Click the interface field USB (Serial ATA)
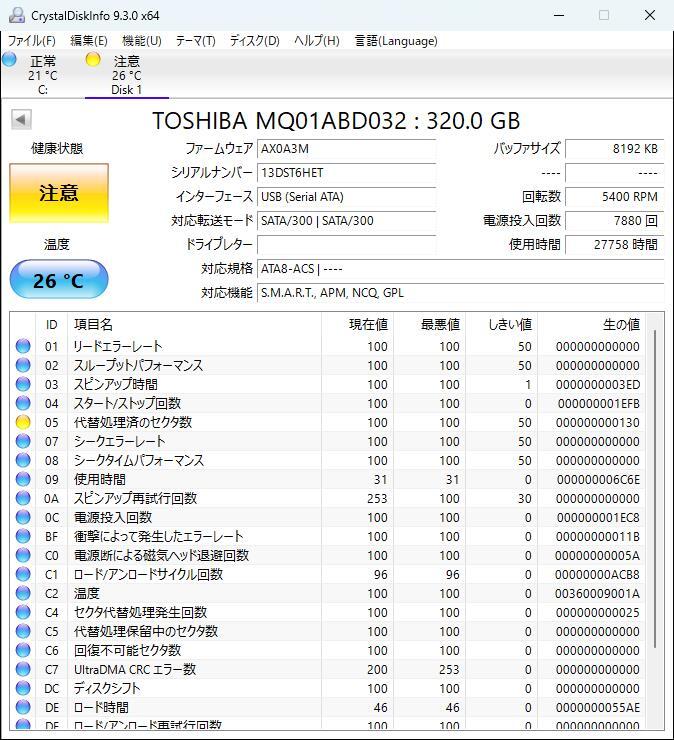Viewport: 674px width, 740px height. [x=346, y=197]
